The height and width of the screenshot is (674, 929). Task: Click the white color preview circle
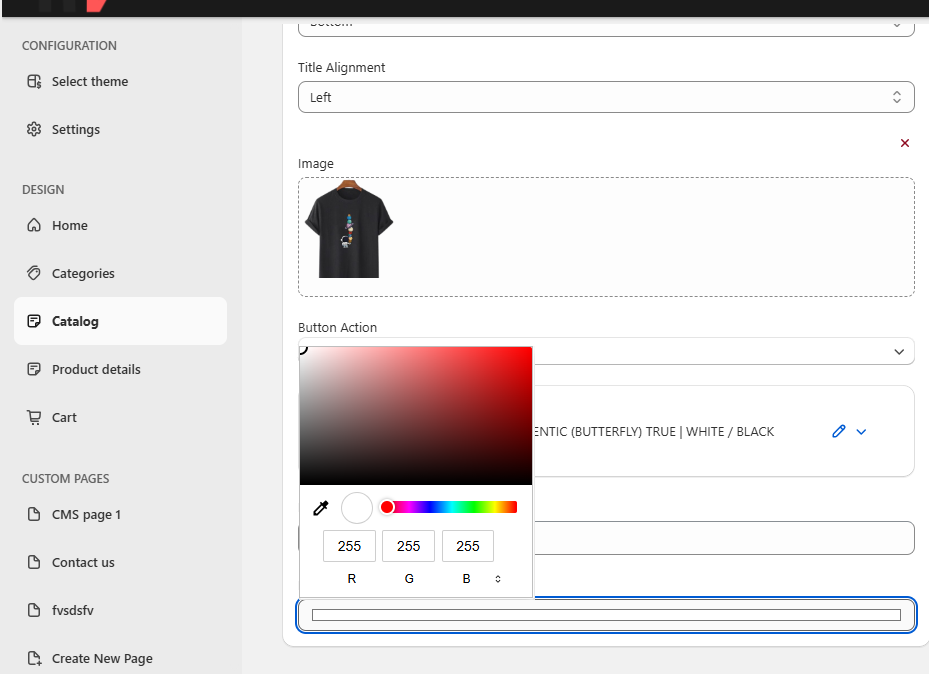(357, 508)
